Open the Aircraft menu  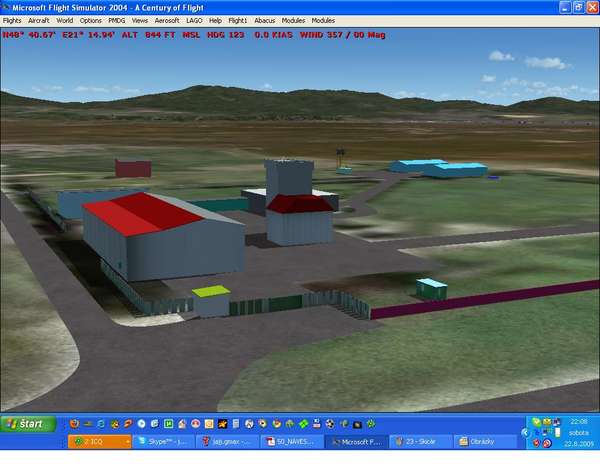coord(39,21)
